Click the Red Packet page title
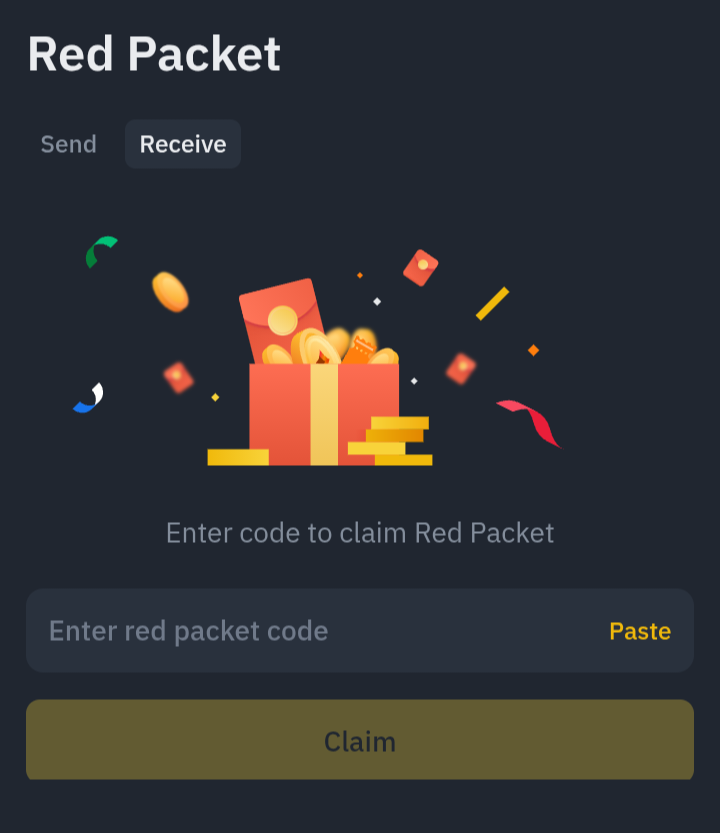The width and height of the screenshot is (720, 833). pos(154,54)
